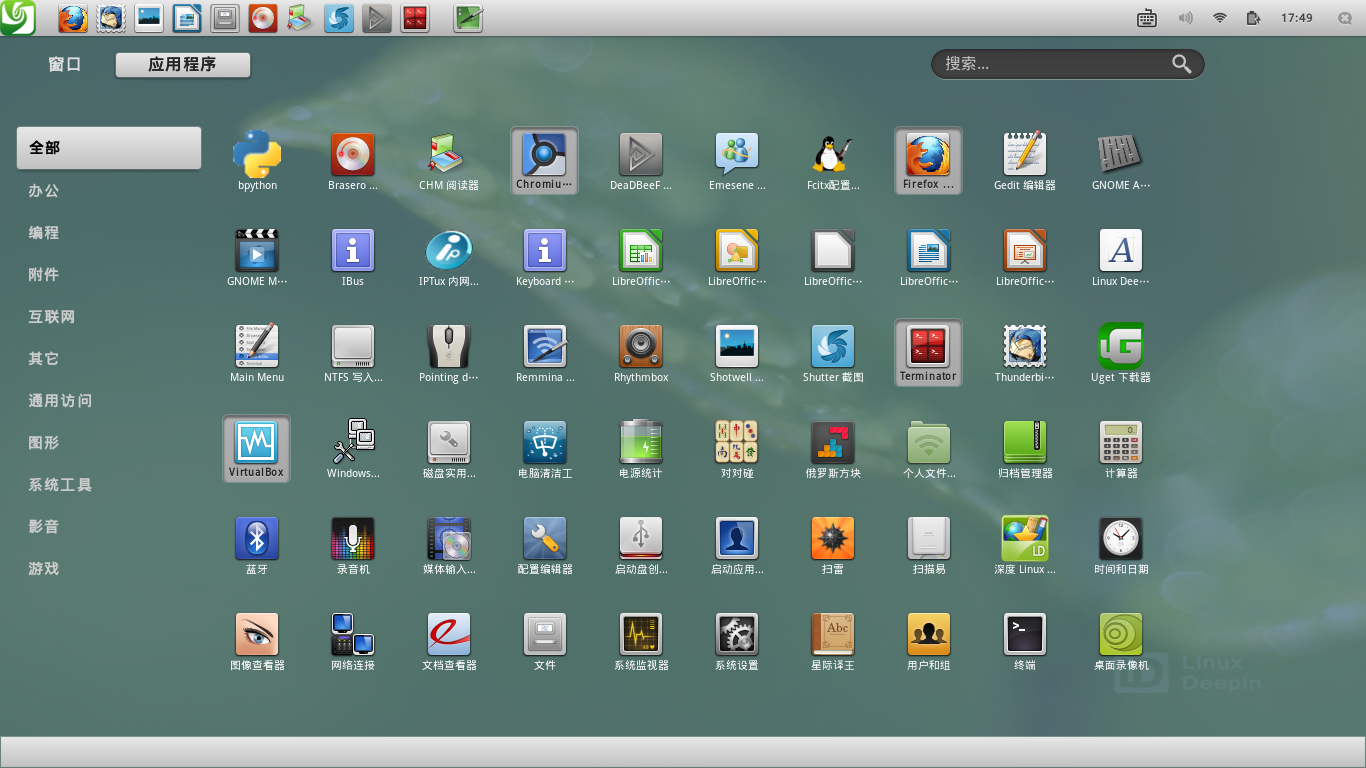This screenshot has width=1366, height=768.
Task: Launch Remmina remote desktop client
Action: click(545, 354)
